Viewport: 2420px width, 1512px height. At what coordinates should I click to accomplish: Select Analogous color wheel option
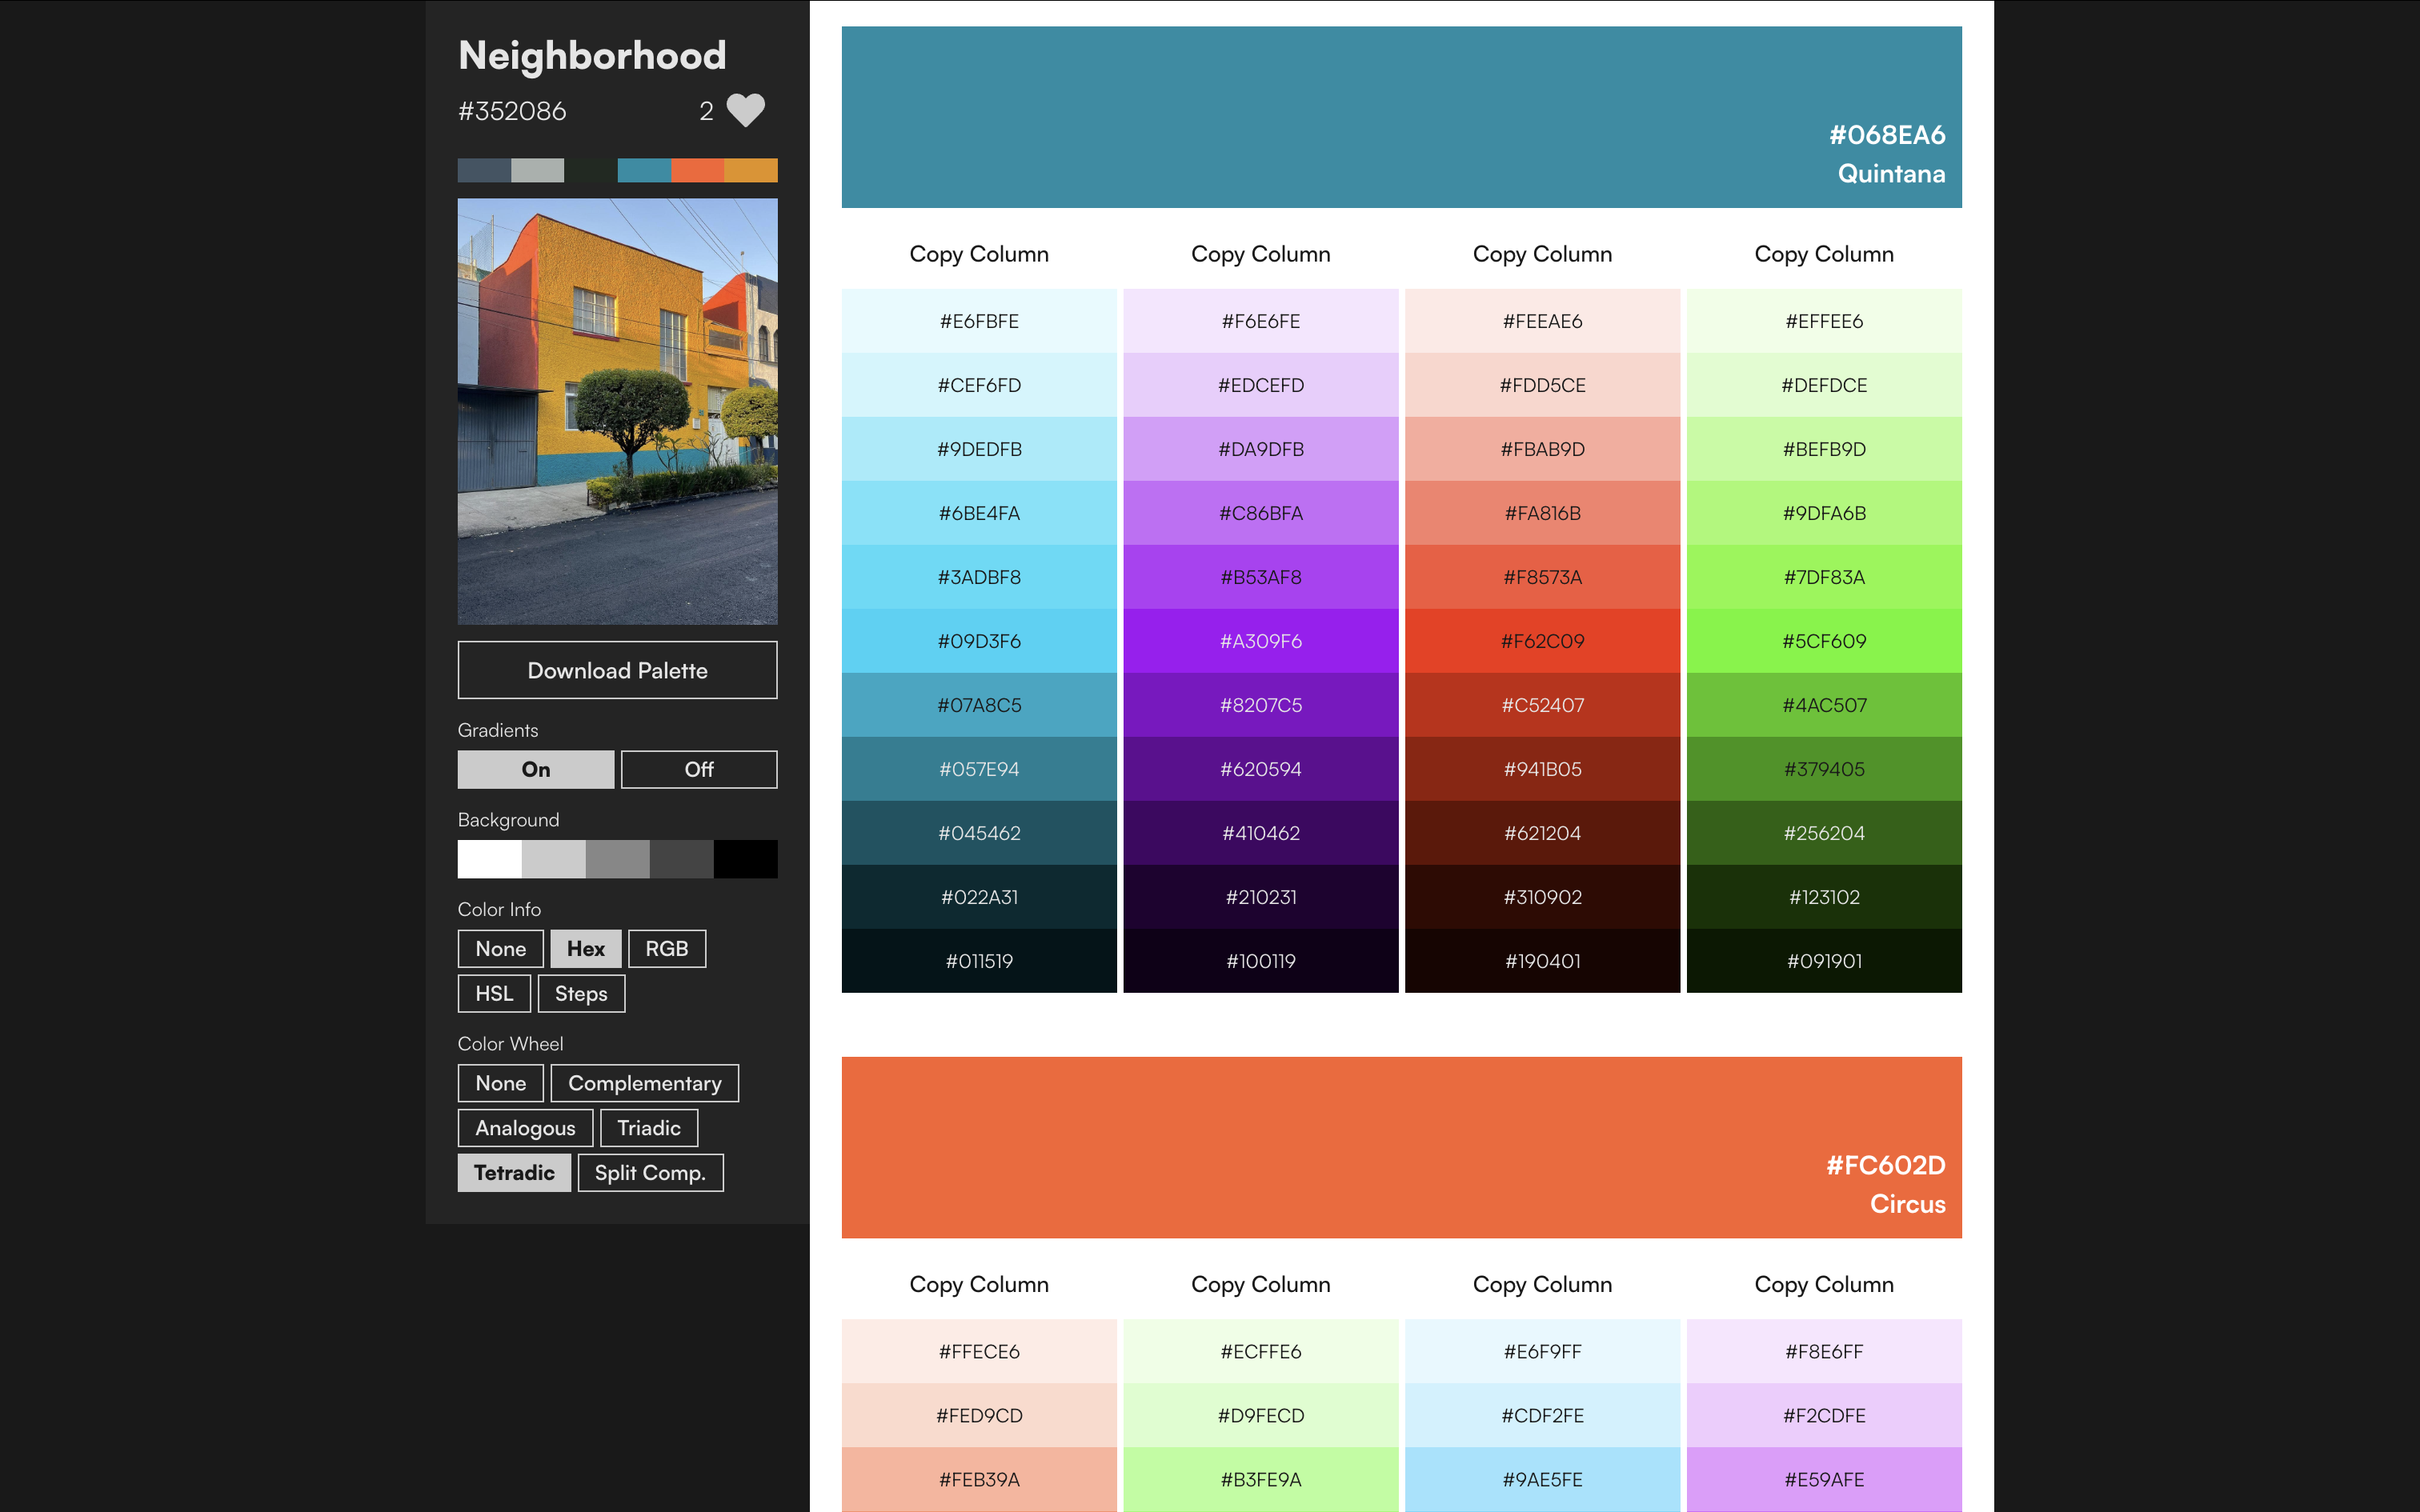point(525,1128)
